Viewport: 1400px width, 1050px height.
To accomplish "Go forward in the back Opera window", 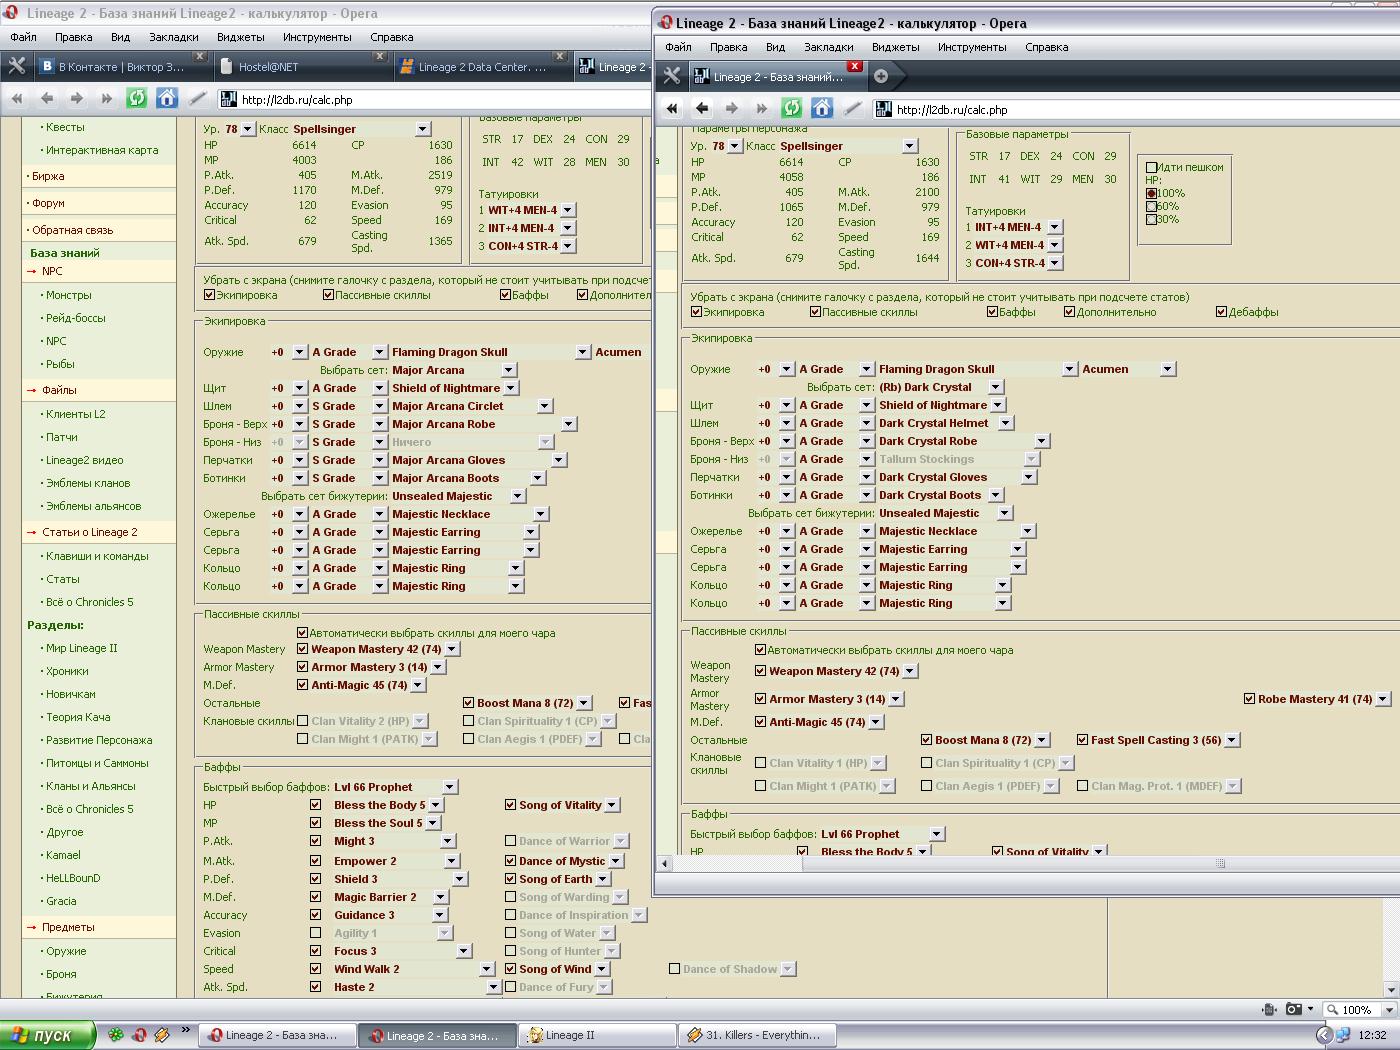I will point(77,98).
